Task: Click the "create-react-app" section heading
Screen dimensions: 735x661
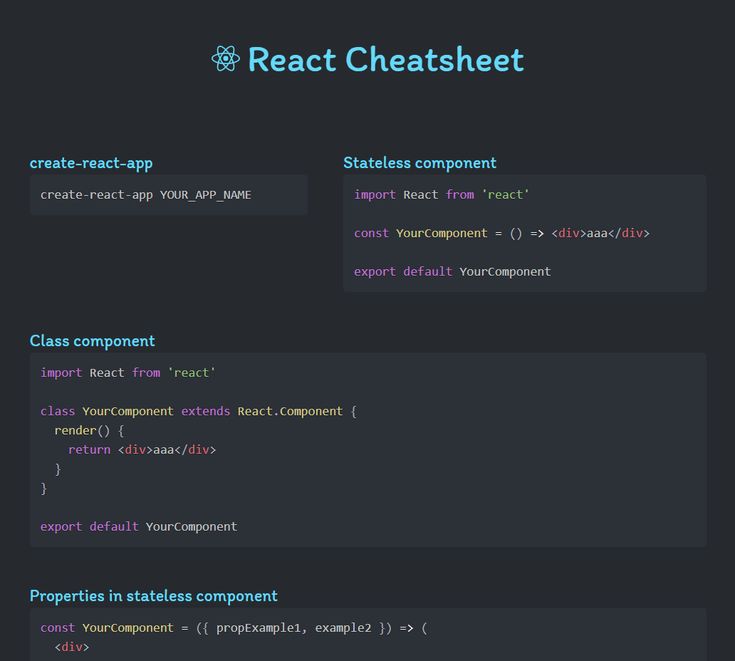Action: [x=91, y=163]
